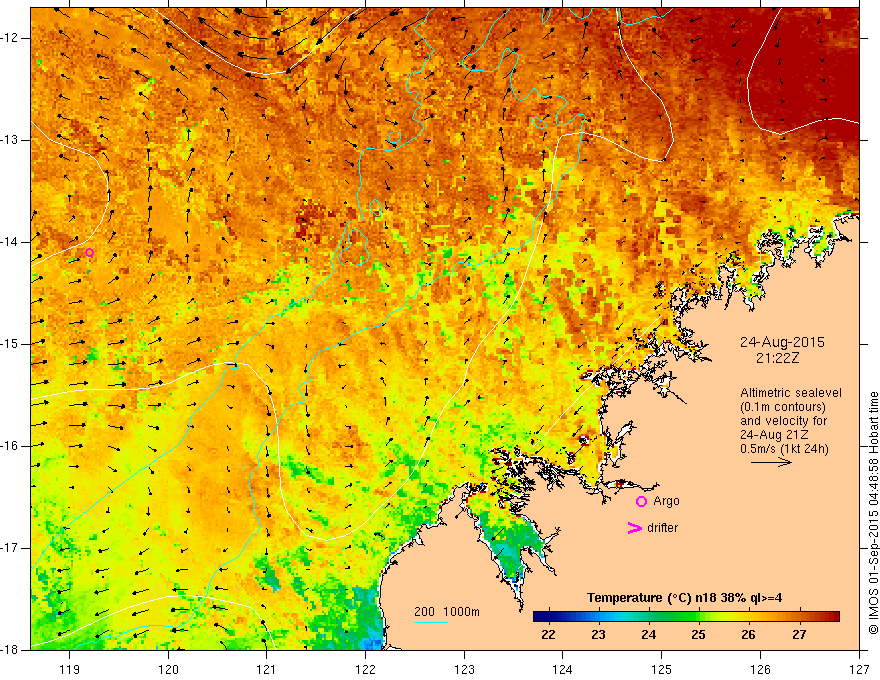Click the longitude axis label 127
The width and height of the screenshot is (880, 680).
859,669
